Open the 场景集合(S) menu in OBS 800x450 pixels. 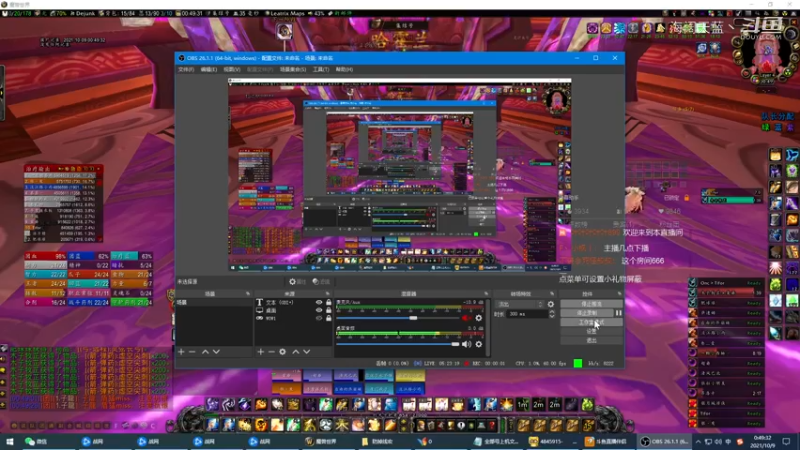[x=292, y=69]
